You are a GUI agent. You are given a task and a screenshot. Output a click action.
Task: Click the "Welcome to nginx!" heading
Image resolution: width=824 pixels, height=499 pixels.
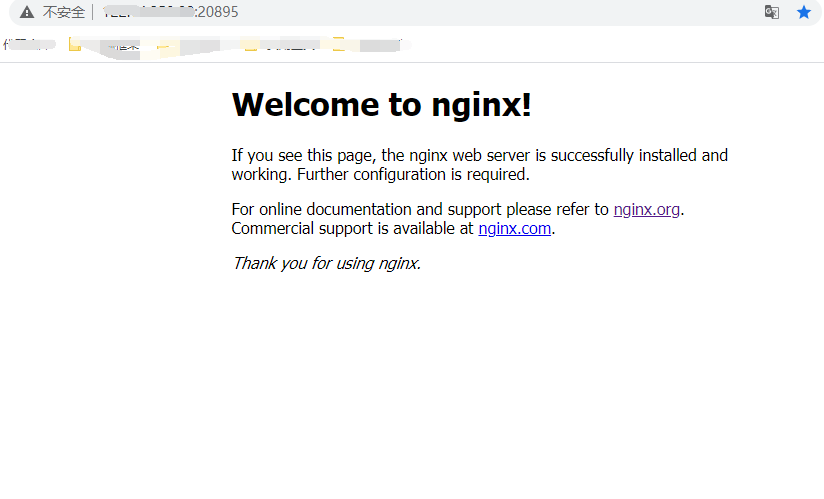coord(382,105)
